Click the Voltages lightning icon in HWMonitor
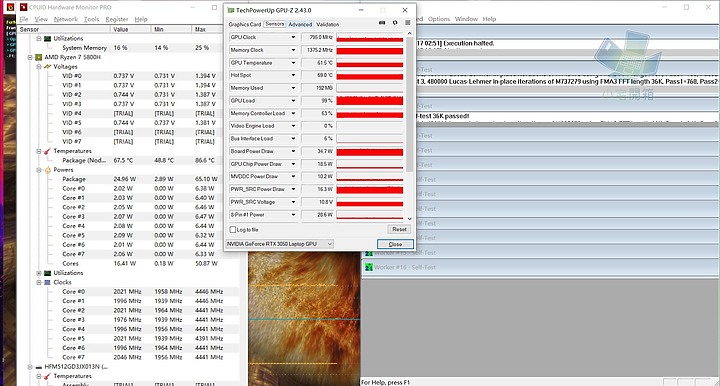This screenshot has width=720, height=386. [47, 67]
